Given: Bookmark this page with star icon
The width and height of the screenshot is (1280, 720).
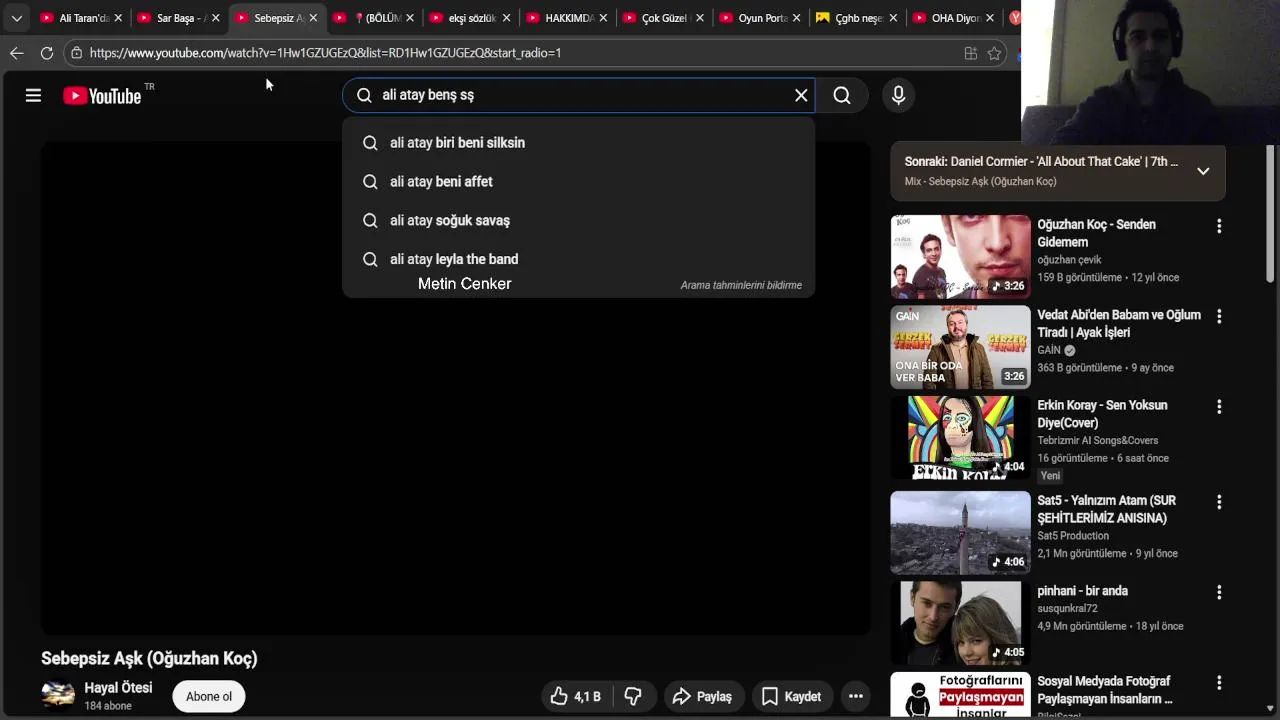Looking at the screenshot, I should pos(994,53).
